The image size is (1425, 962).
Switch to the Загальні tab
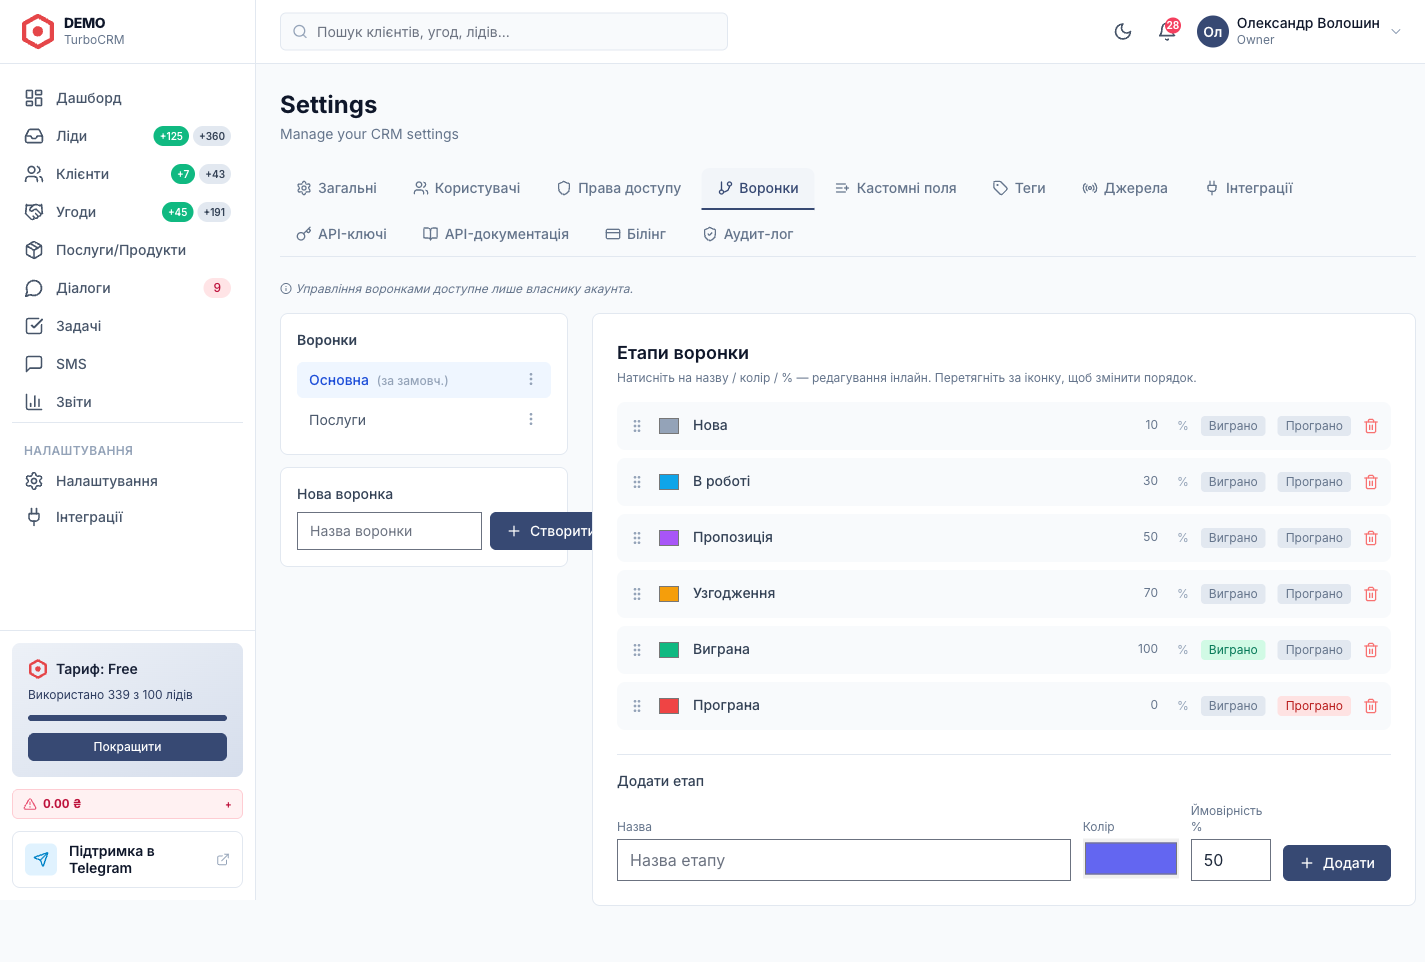(x=337, y=188)
